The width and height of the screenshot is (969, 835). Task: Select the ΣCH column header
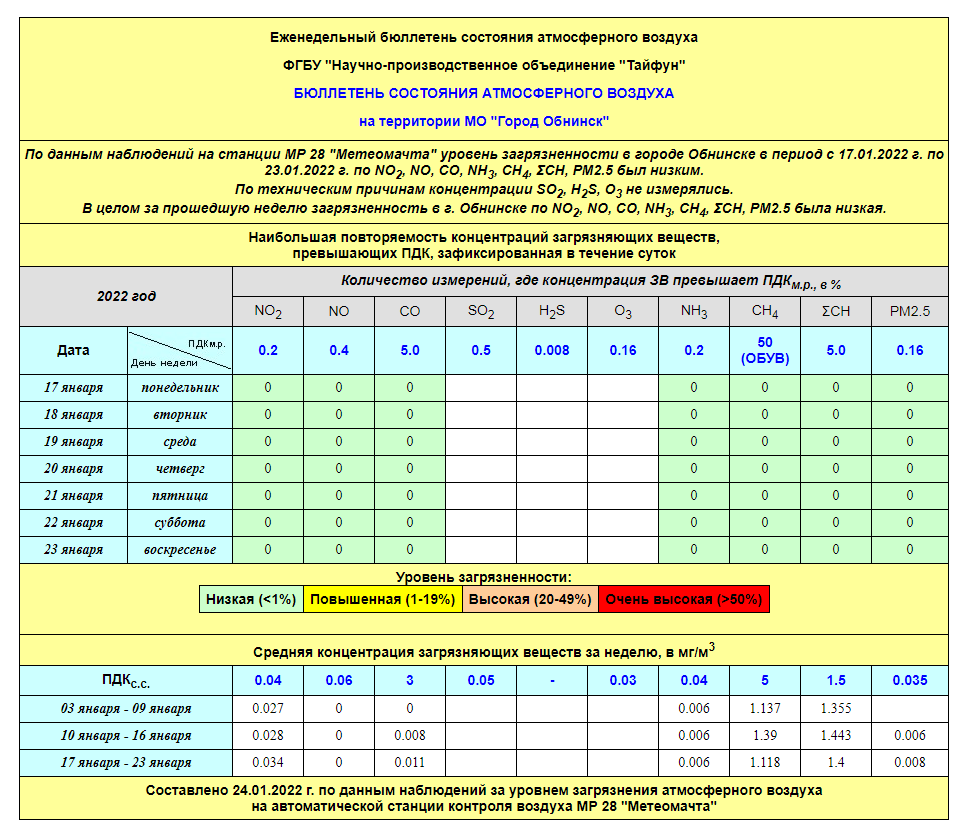click(x=836, y=312)
